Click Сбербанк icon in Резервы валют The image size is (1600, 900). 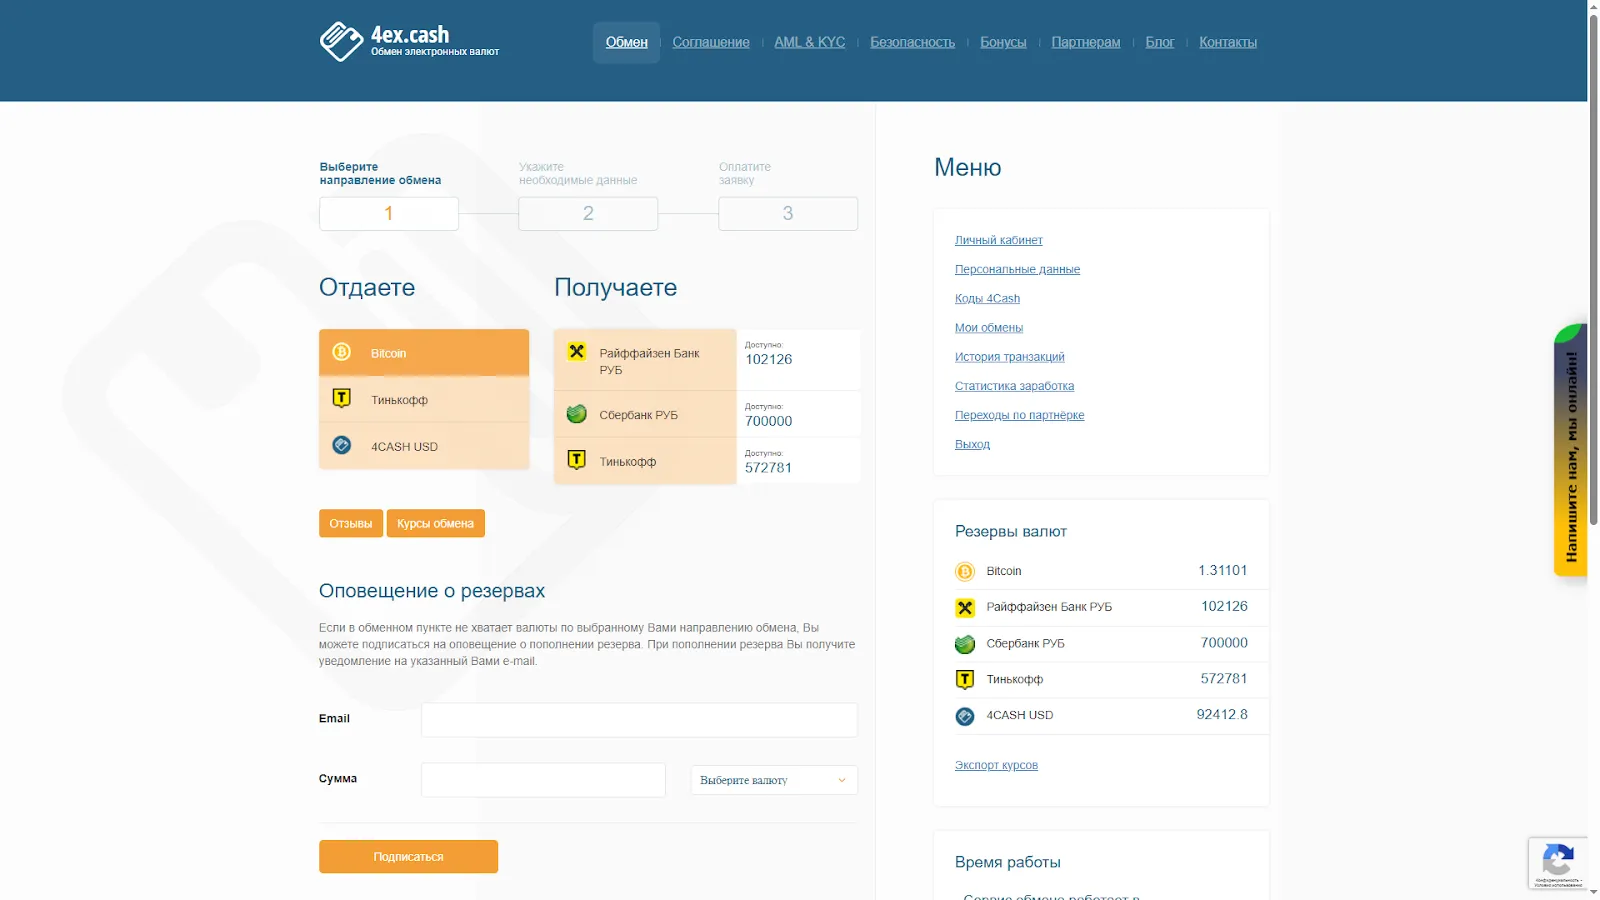click(x=965, y=644)
